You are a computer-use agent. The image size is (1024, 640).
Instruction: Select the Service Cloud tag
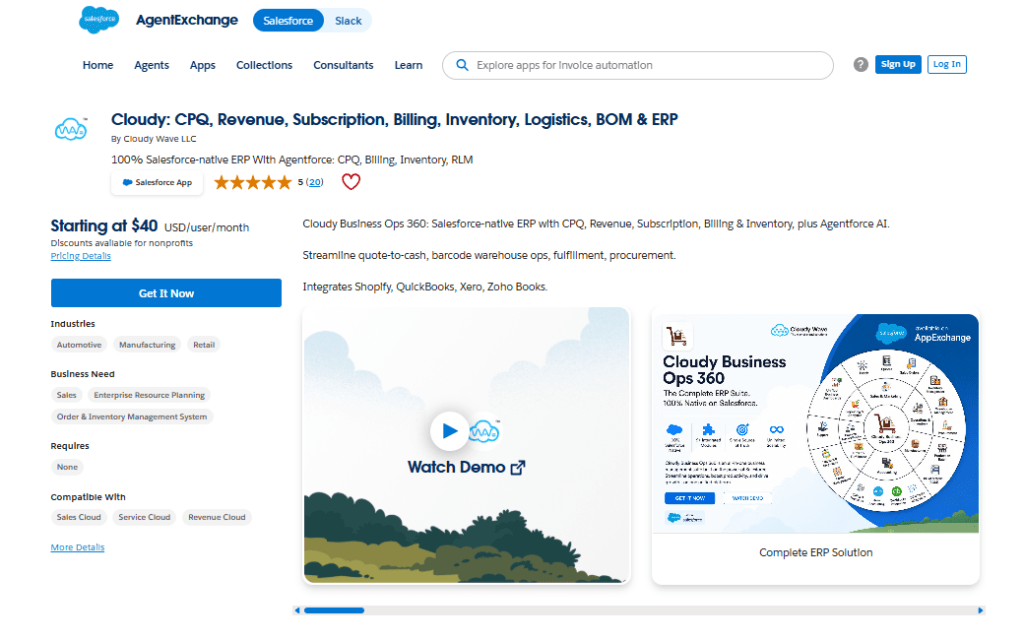pyautogui.click(x=144, y=517)
